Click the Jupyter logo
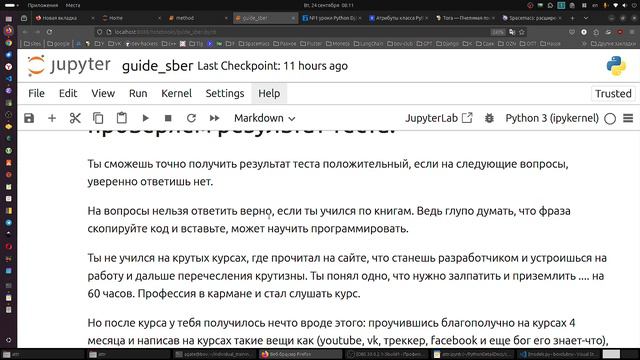Image resolution: width=640 pixels, height=360 pixels. pyautogui.click(x=69, y=65)
